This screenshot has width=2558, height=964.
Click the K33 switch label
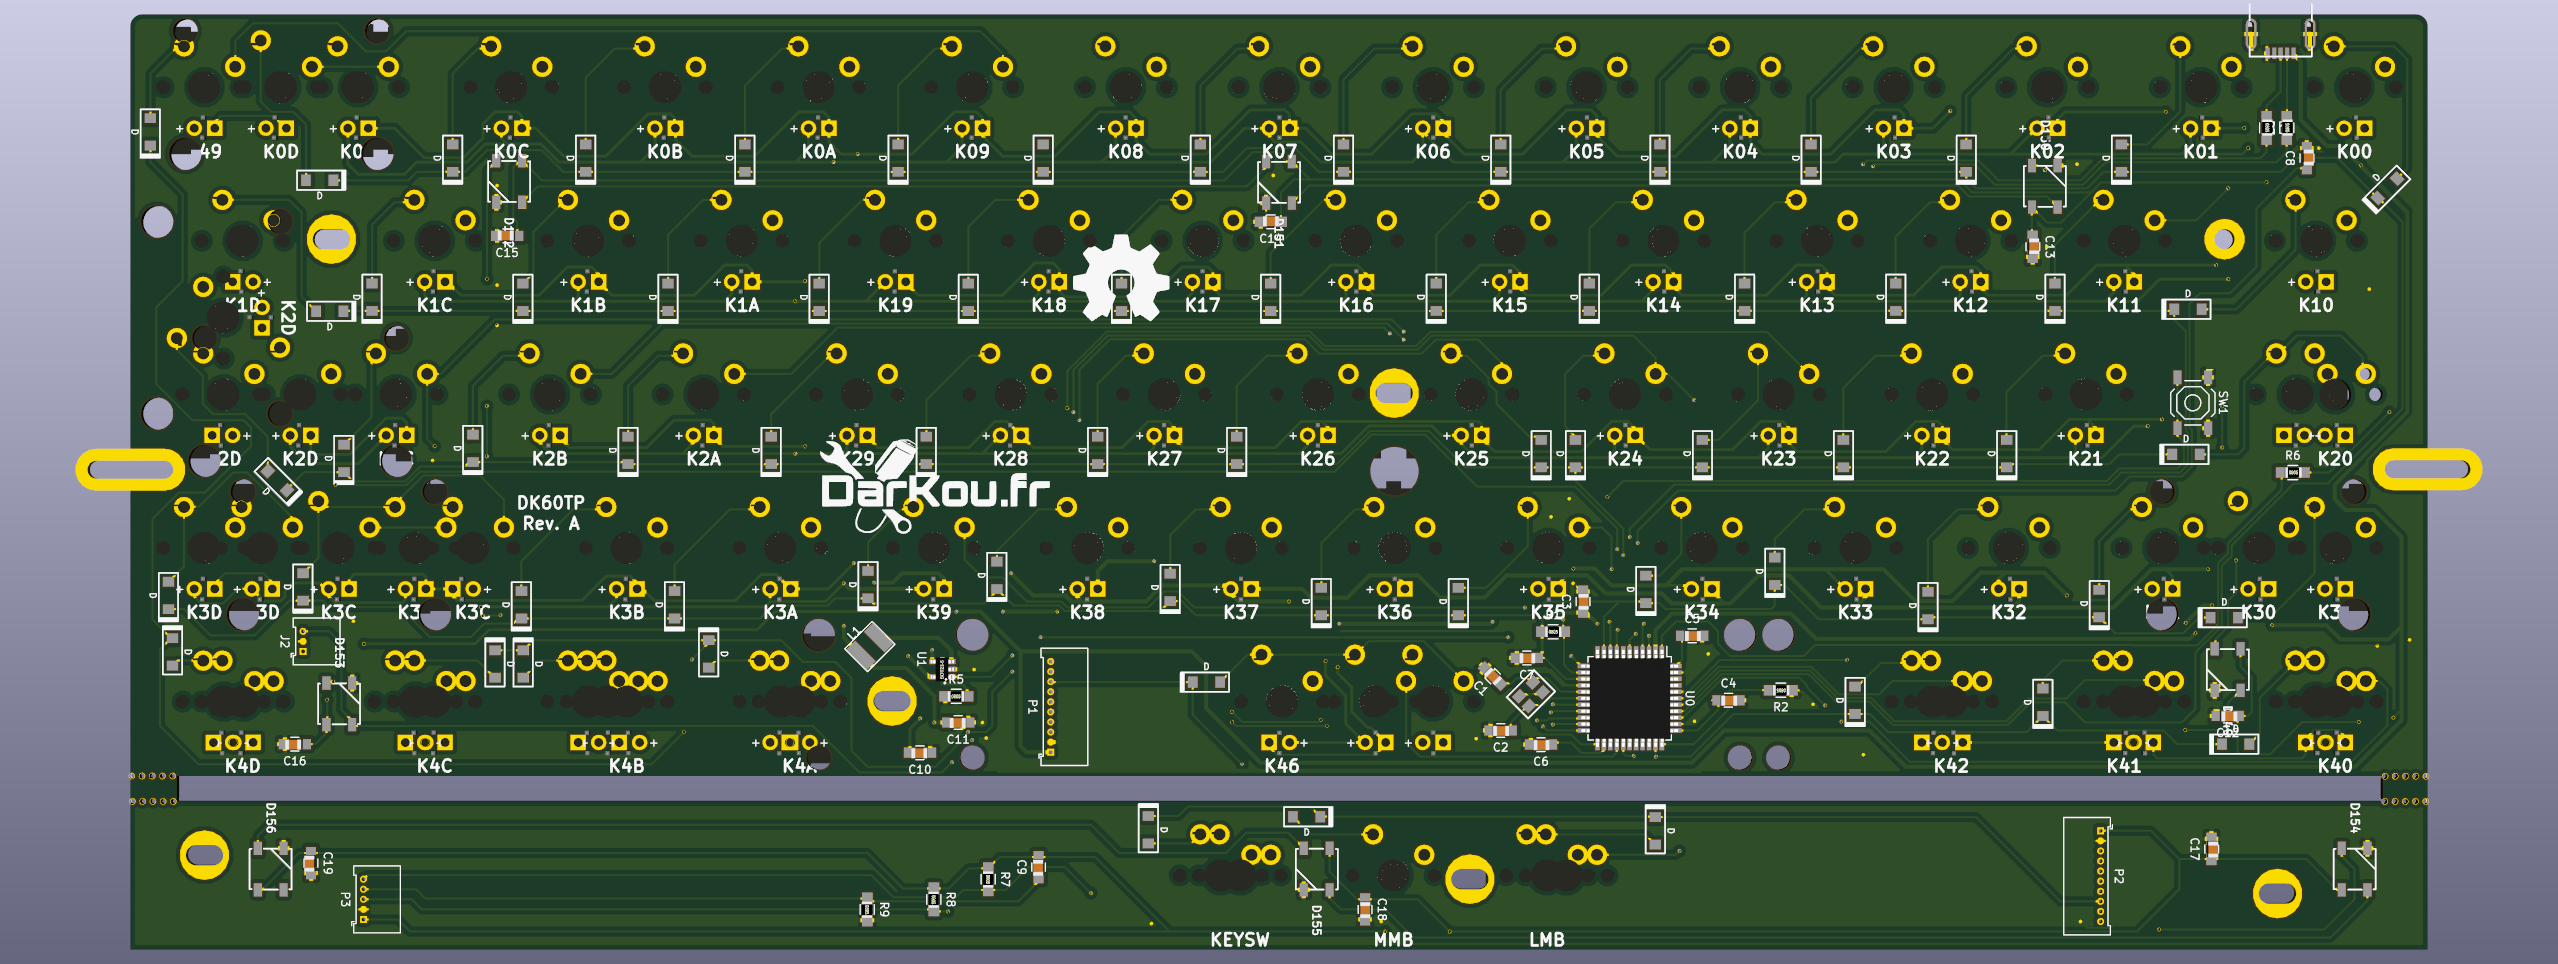pyautogui.click(x=1855, y=612)
